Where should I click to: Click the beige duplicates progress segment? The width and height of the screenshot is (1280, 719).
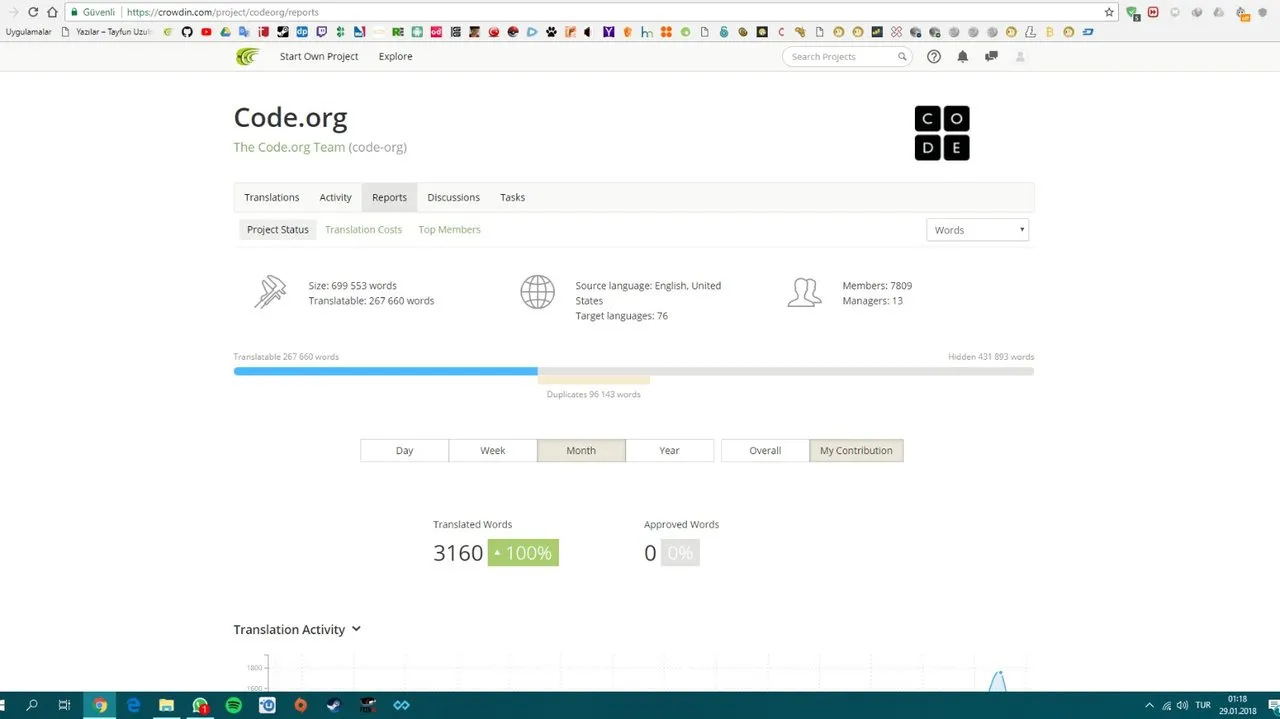[x=594, y=379]
